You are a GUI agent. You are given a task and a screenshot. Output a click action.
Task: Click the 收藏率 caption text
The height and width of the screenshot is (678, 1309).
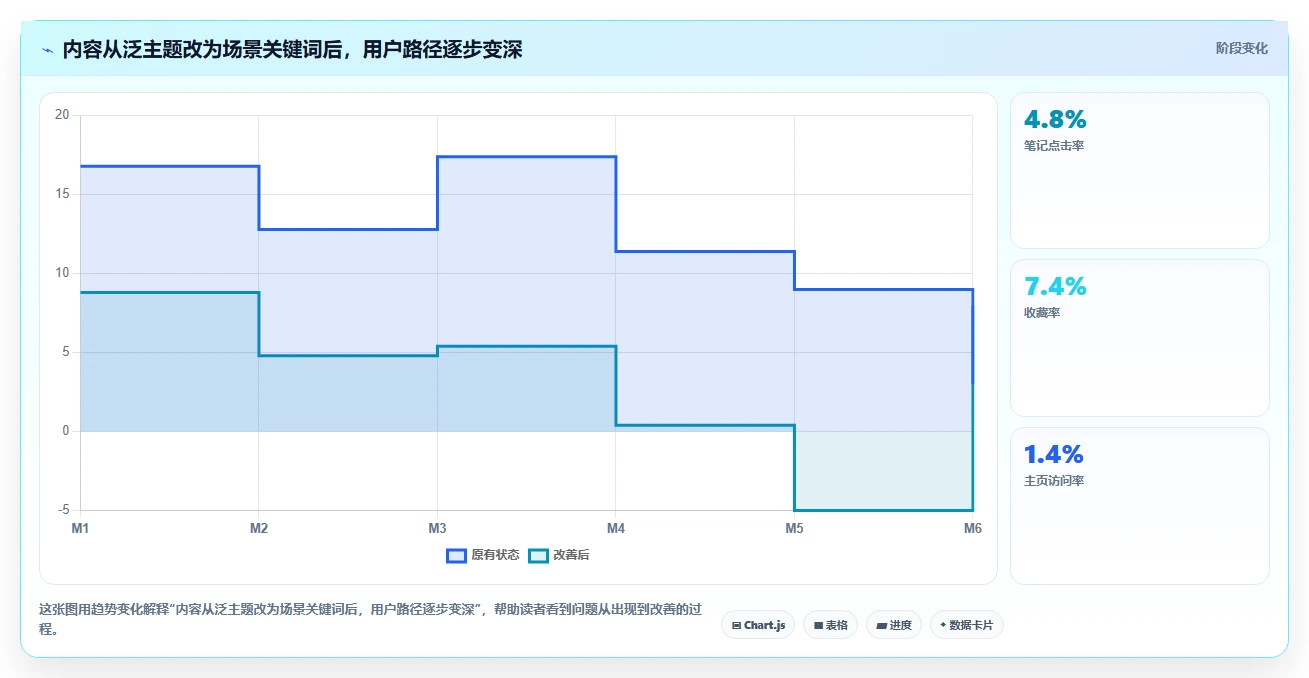click(x=1042, y=313)
